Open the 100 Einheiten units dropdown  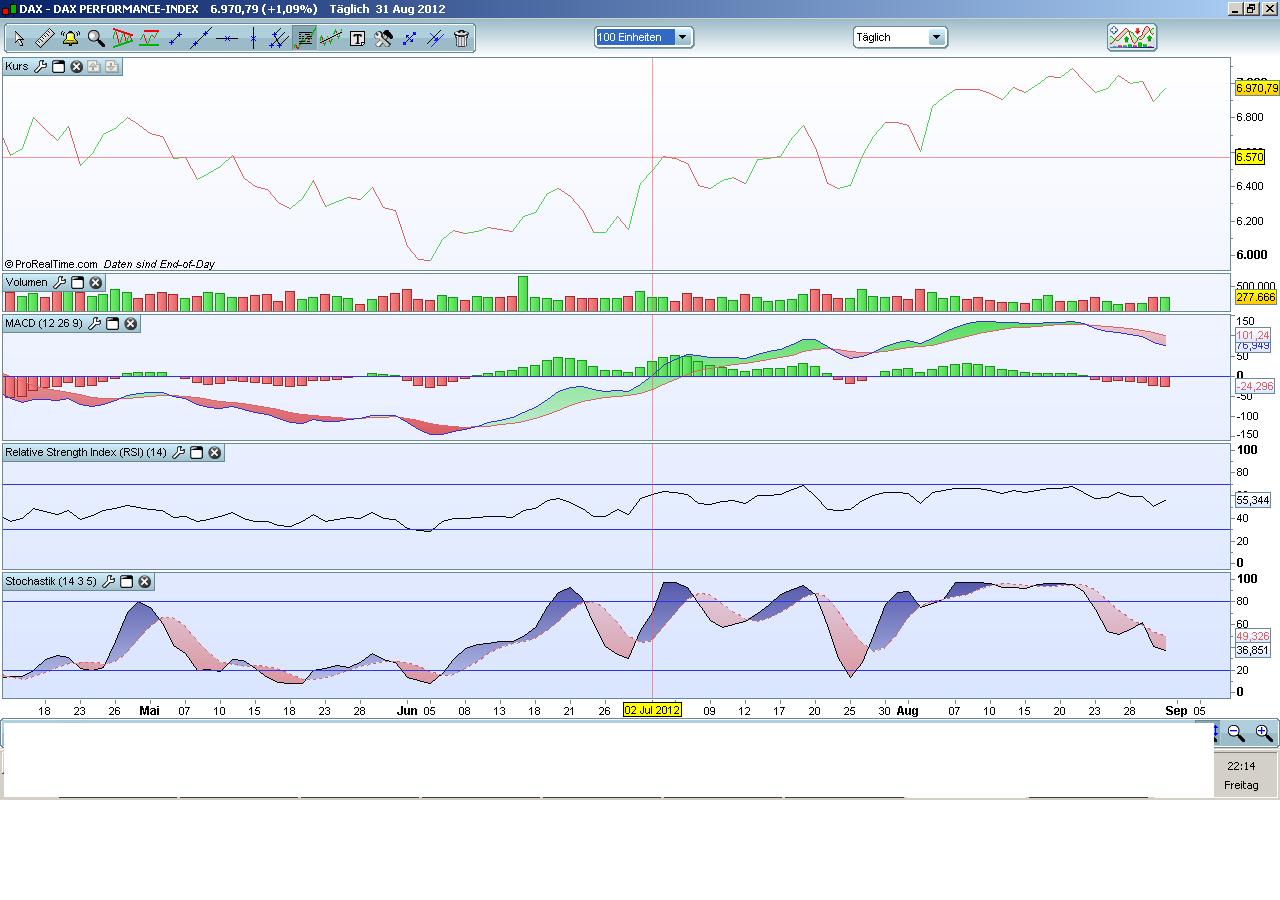[644, 37]
